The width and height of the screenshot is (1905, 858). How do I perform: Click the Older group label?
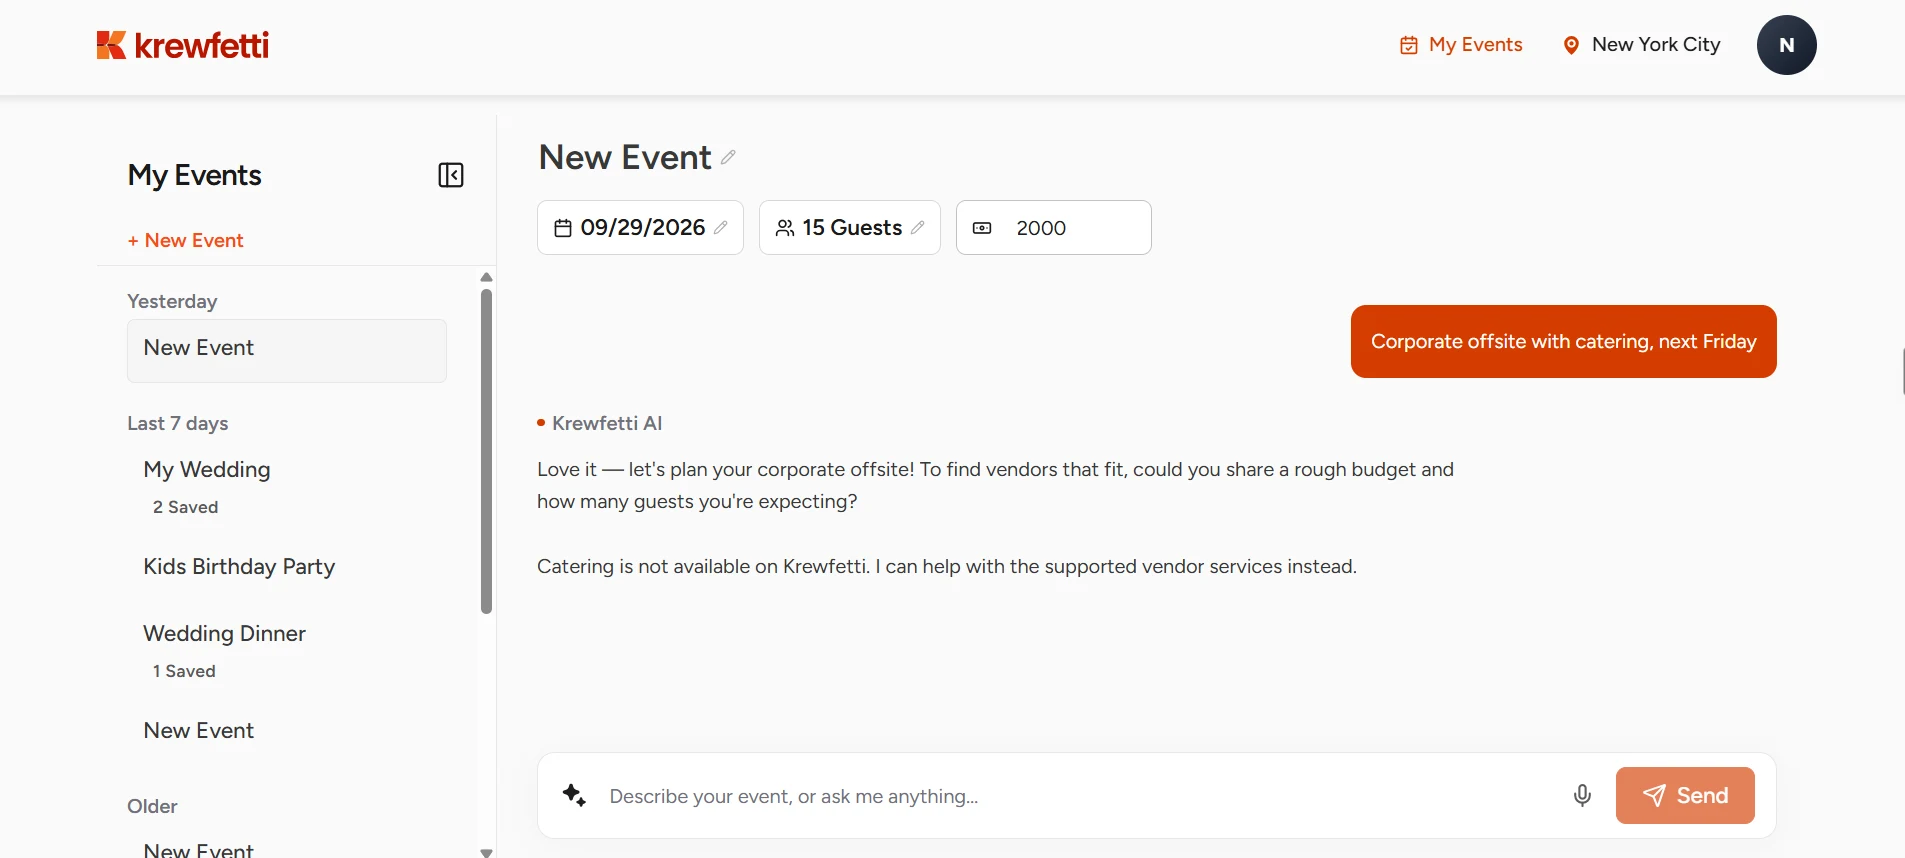pyautogui.click(x=152, y=806)
